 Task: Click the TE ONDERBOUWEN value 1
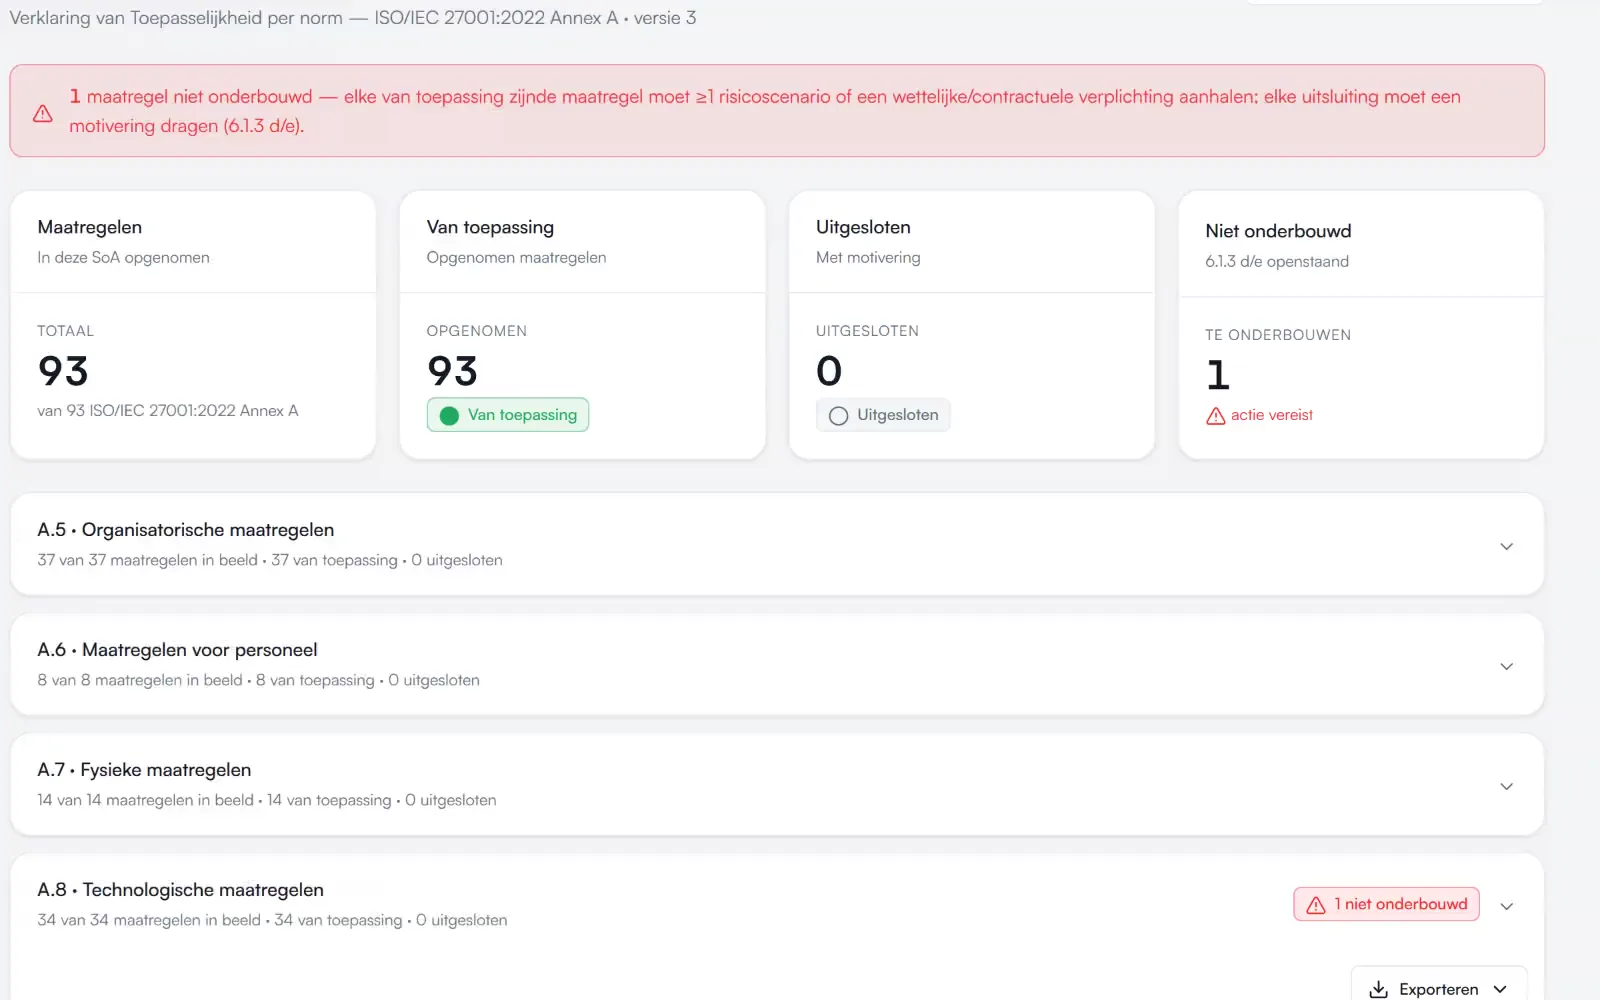coord(1218,375)
